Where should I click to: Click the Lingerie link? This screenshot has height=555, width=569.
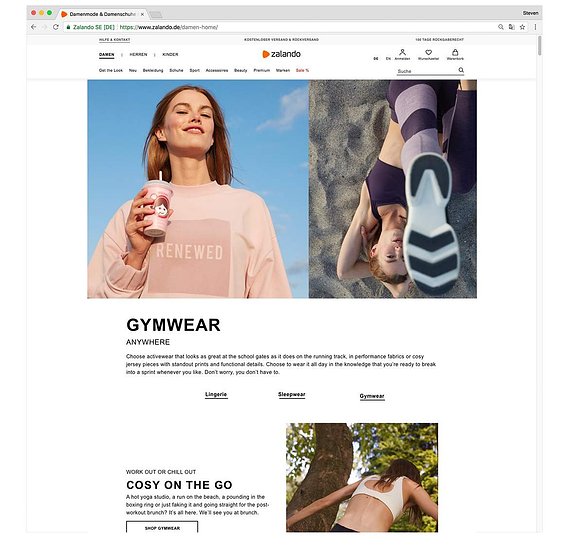point(216,395)
